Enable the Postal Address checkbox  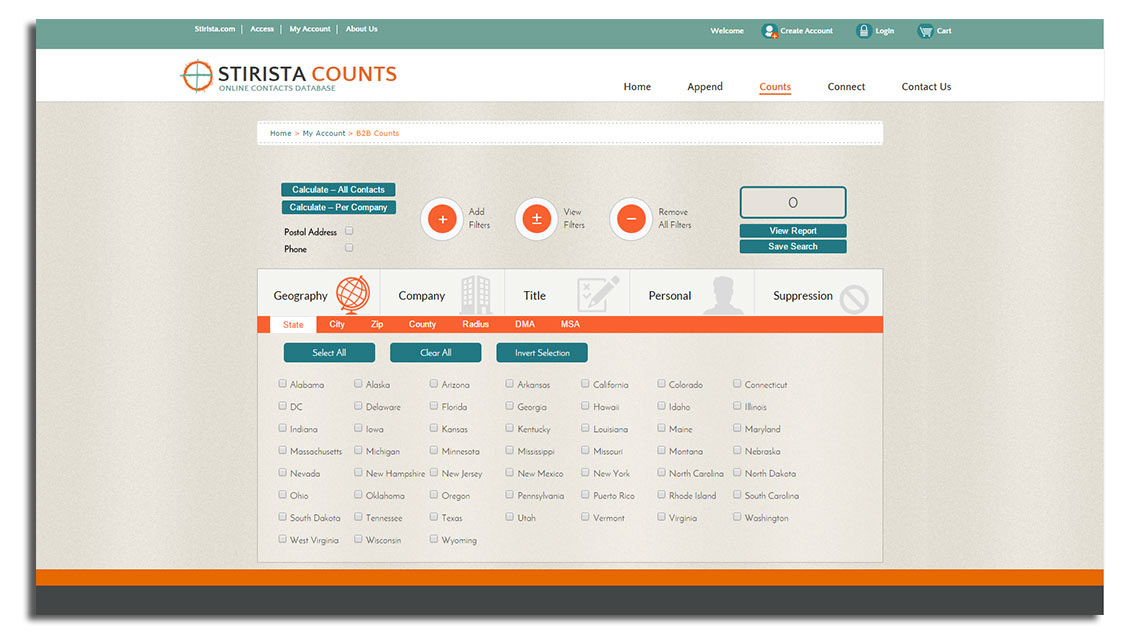pyautogui.click(x=349, y=231)
